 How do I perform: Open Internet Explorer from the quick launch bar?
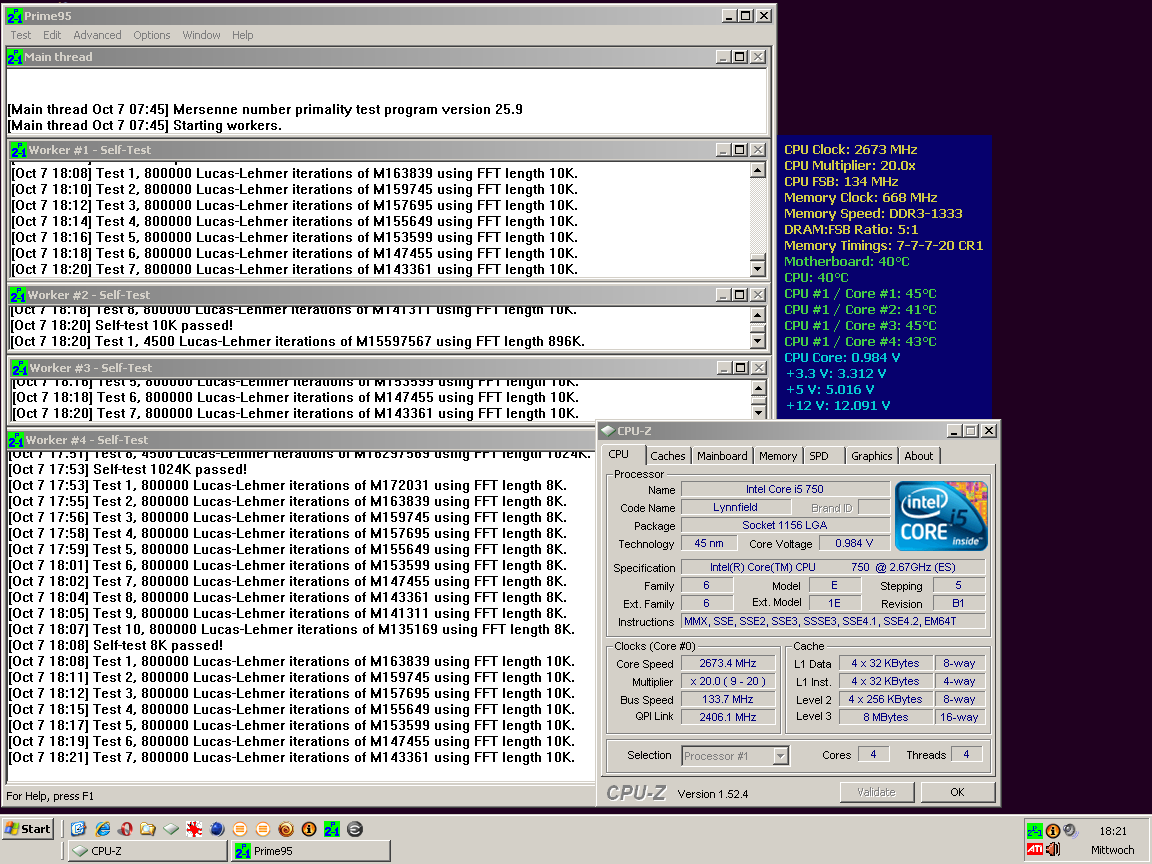[101, 829]
